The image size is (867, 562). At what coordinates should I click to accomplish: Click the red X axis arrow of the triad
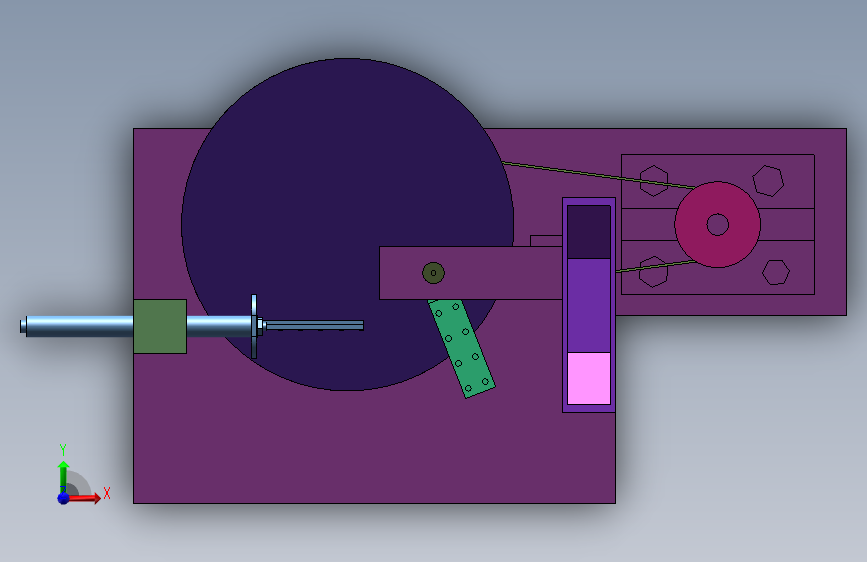[84, 498]
